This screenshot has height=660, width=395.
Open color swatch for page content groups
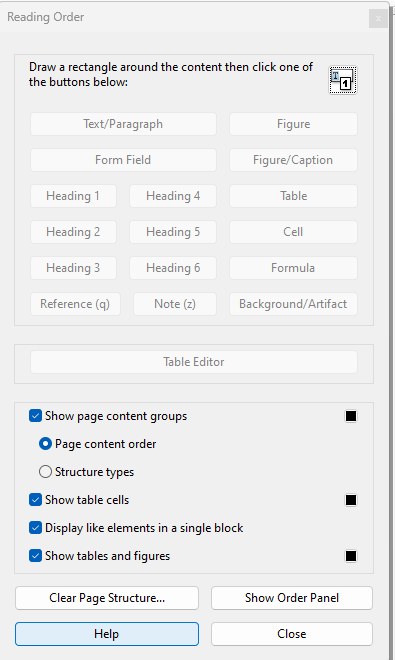coord(351,416)
